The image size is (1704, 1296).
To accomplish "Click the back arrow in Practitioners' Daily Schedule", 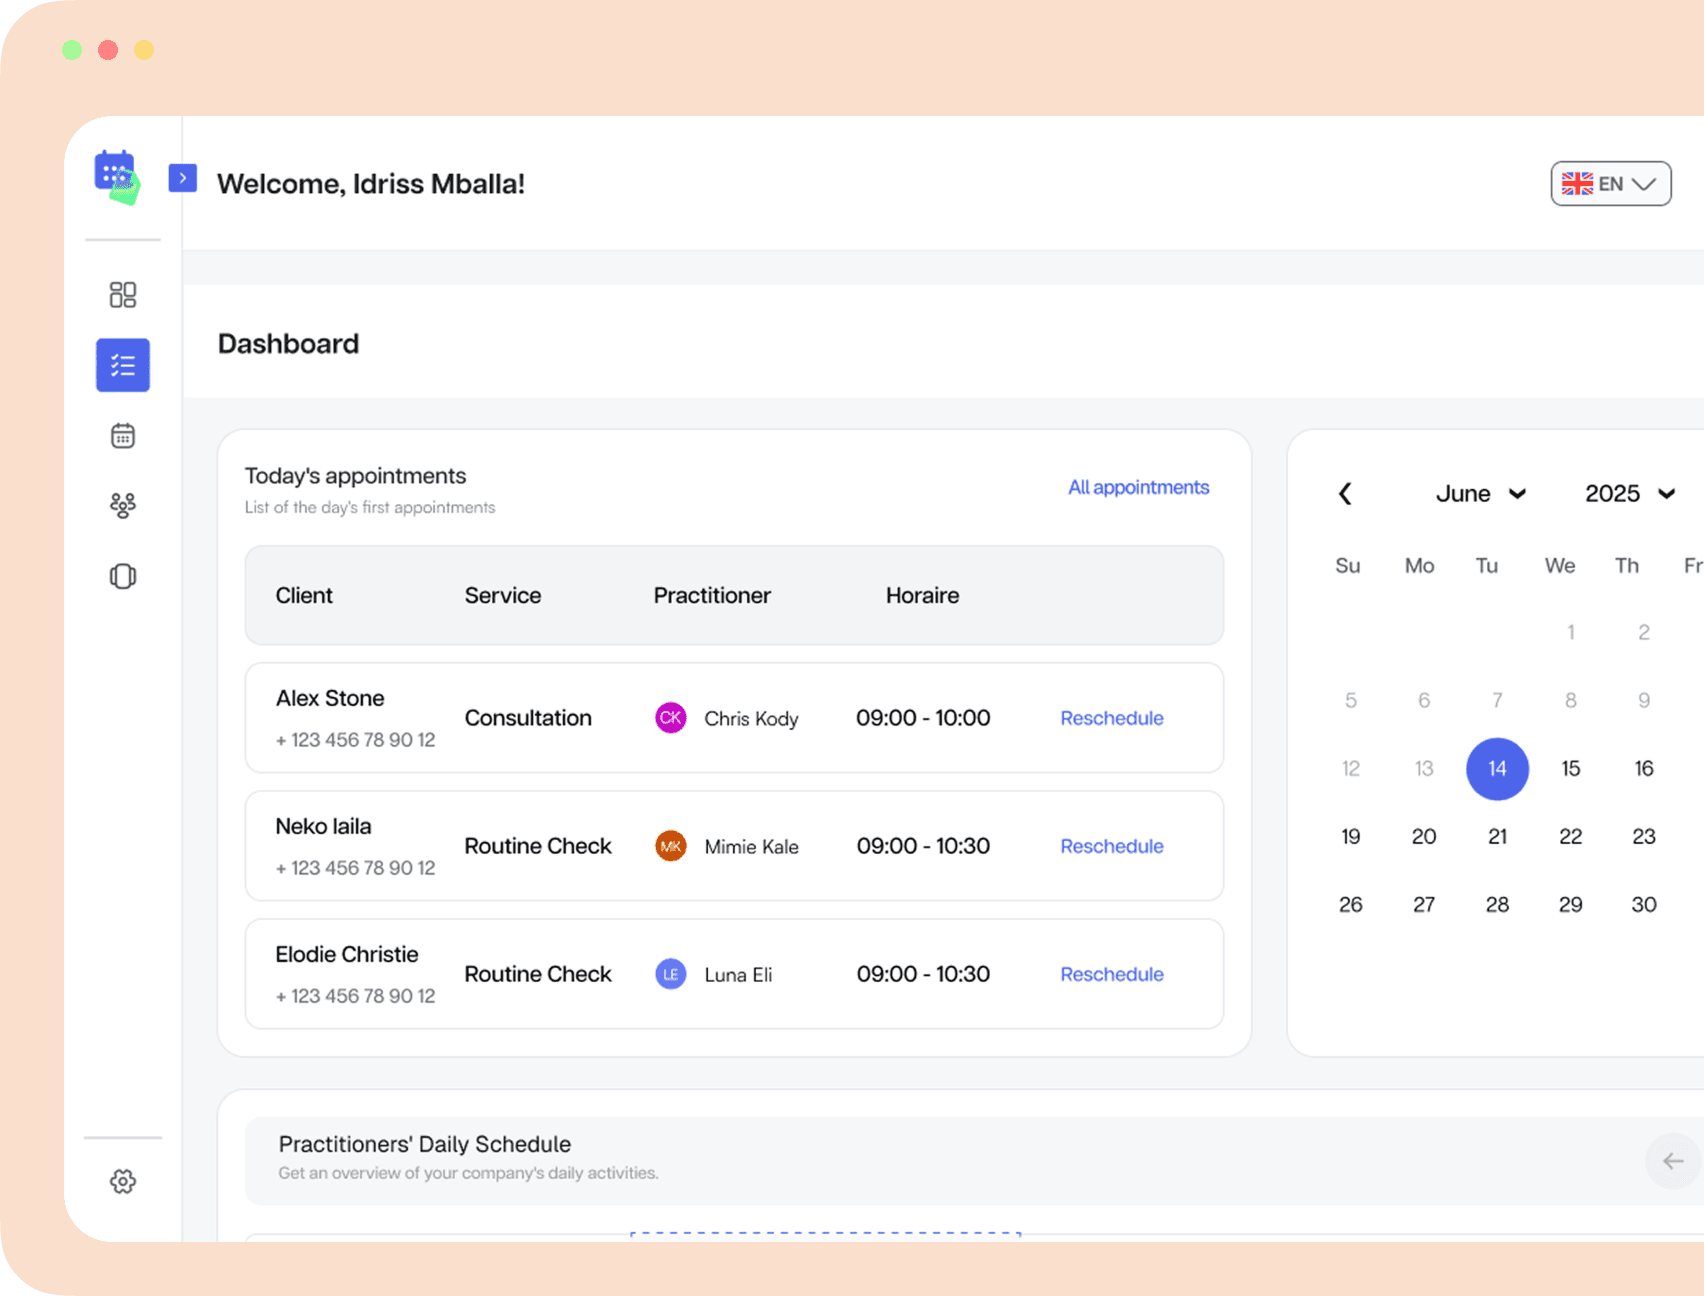I will click(x=1672, y=1161).
